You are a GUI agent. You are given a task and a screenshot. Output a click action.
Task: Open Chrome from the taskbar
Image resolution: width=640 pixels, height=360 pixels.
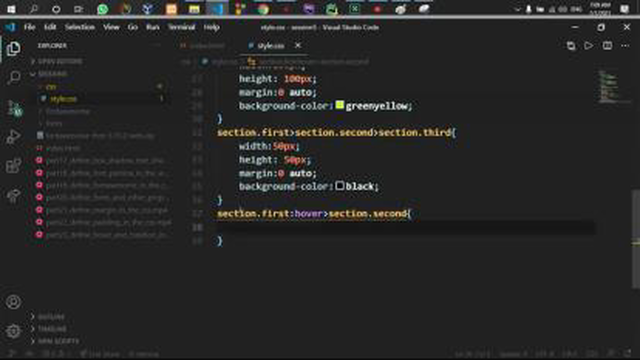263,9
